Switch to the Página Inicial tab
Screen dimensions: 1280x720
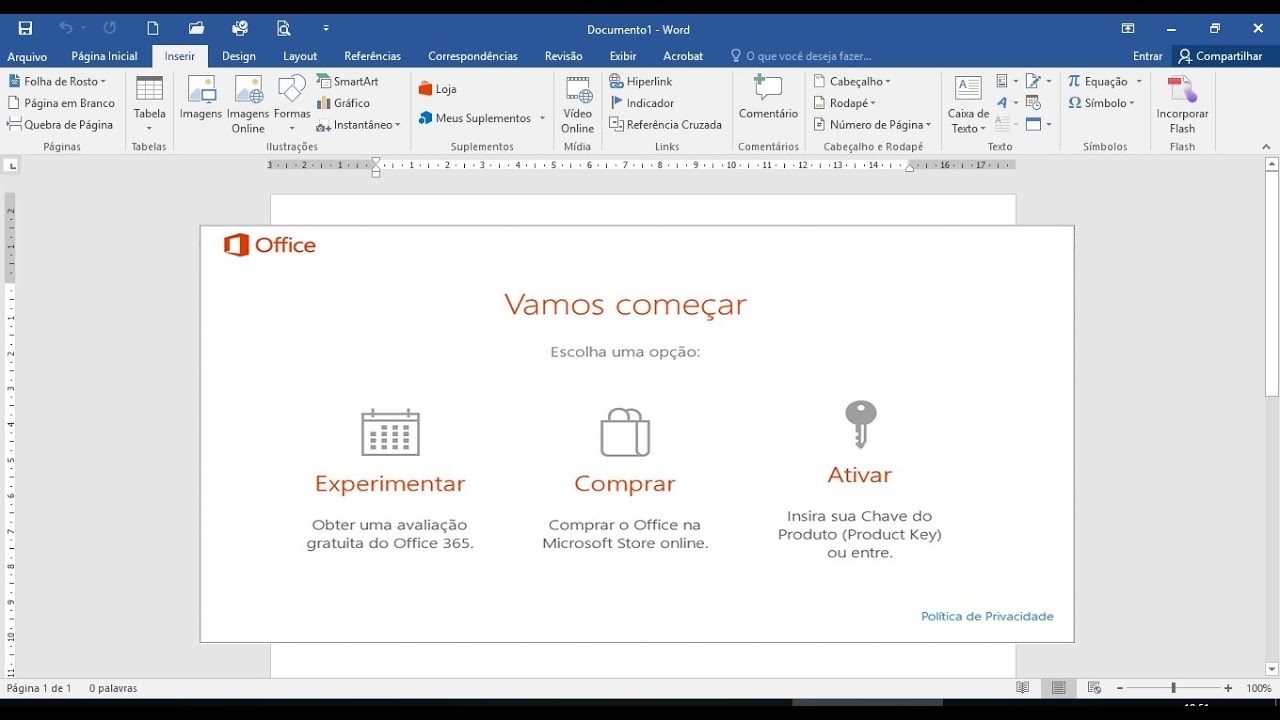pyautogui.click(x=104, y=56)
